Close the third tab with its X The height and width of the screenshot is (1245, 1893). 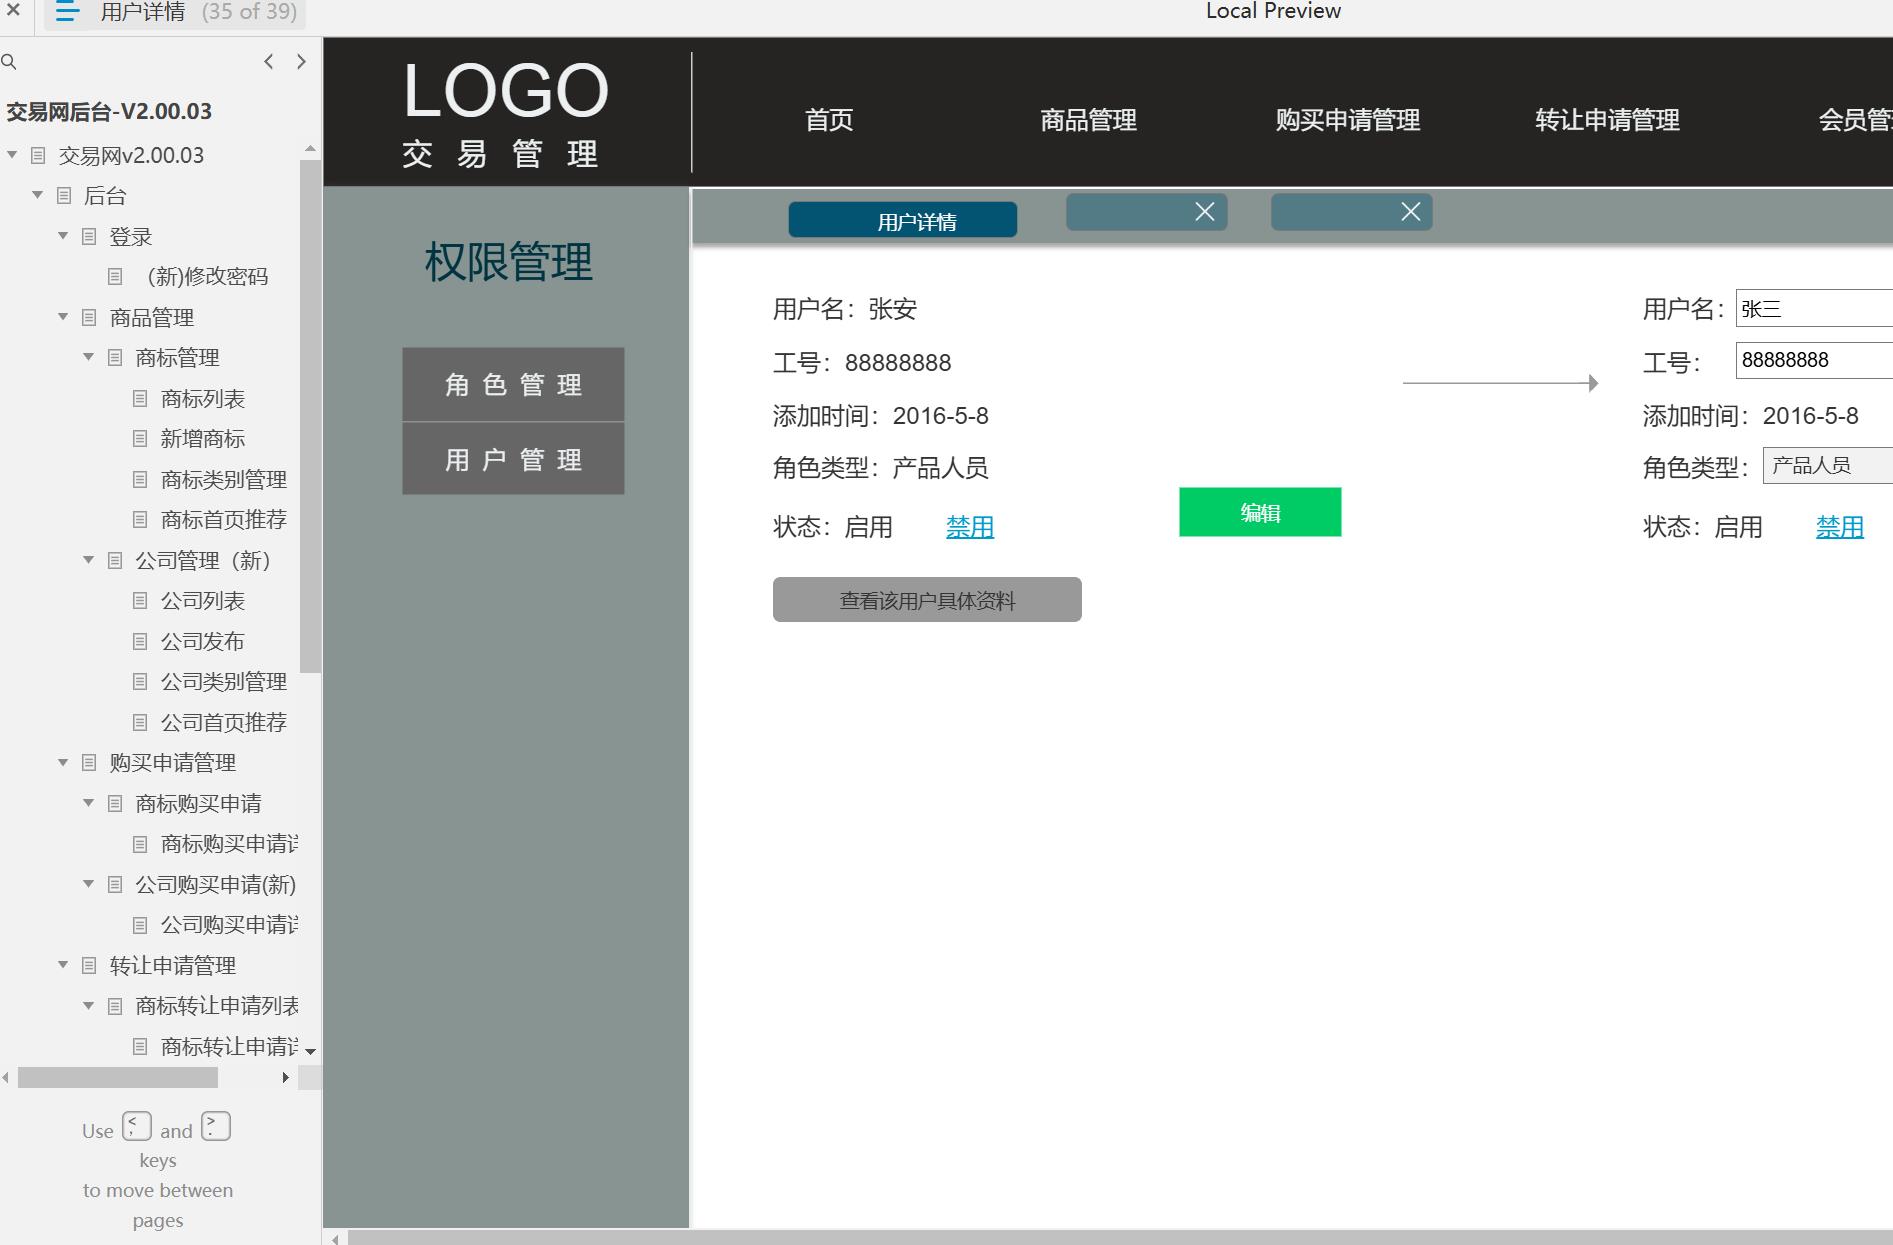[1411, 212]
